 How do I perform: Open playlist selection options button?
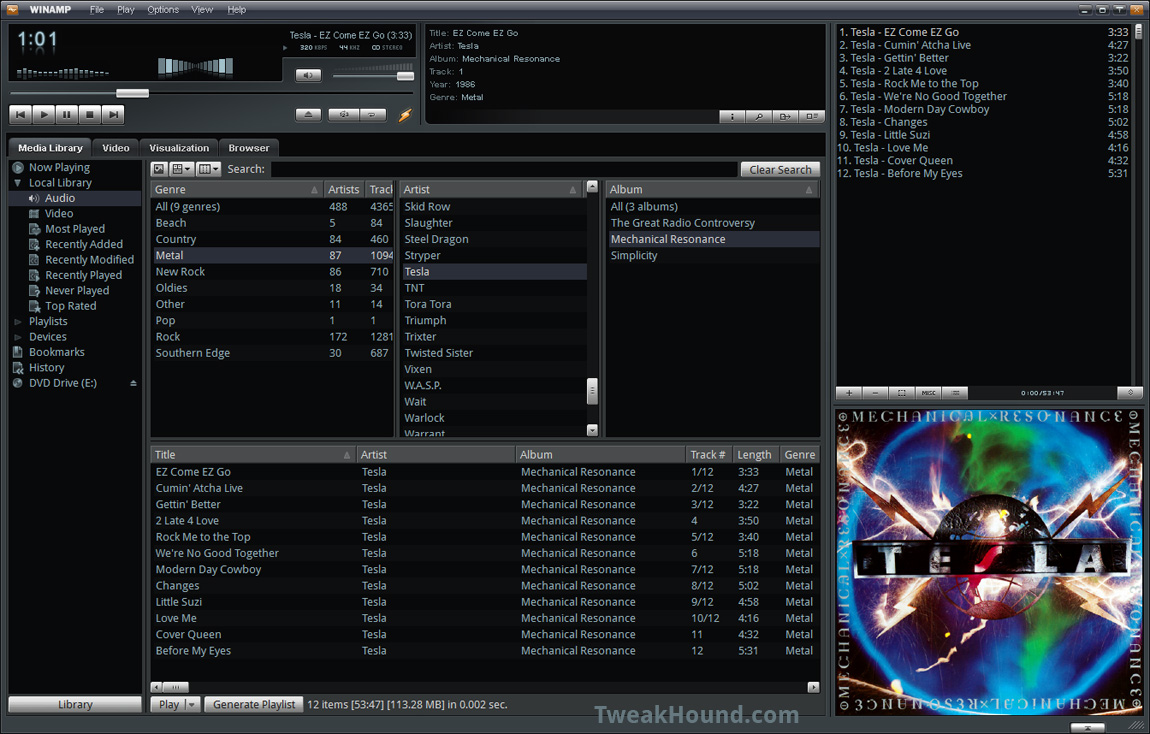[x=902, y=393]
